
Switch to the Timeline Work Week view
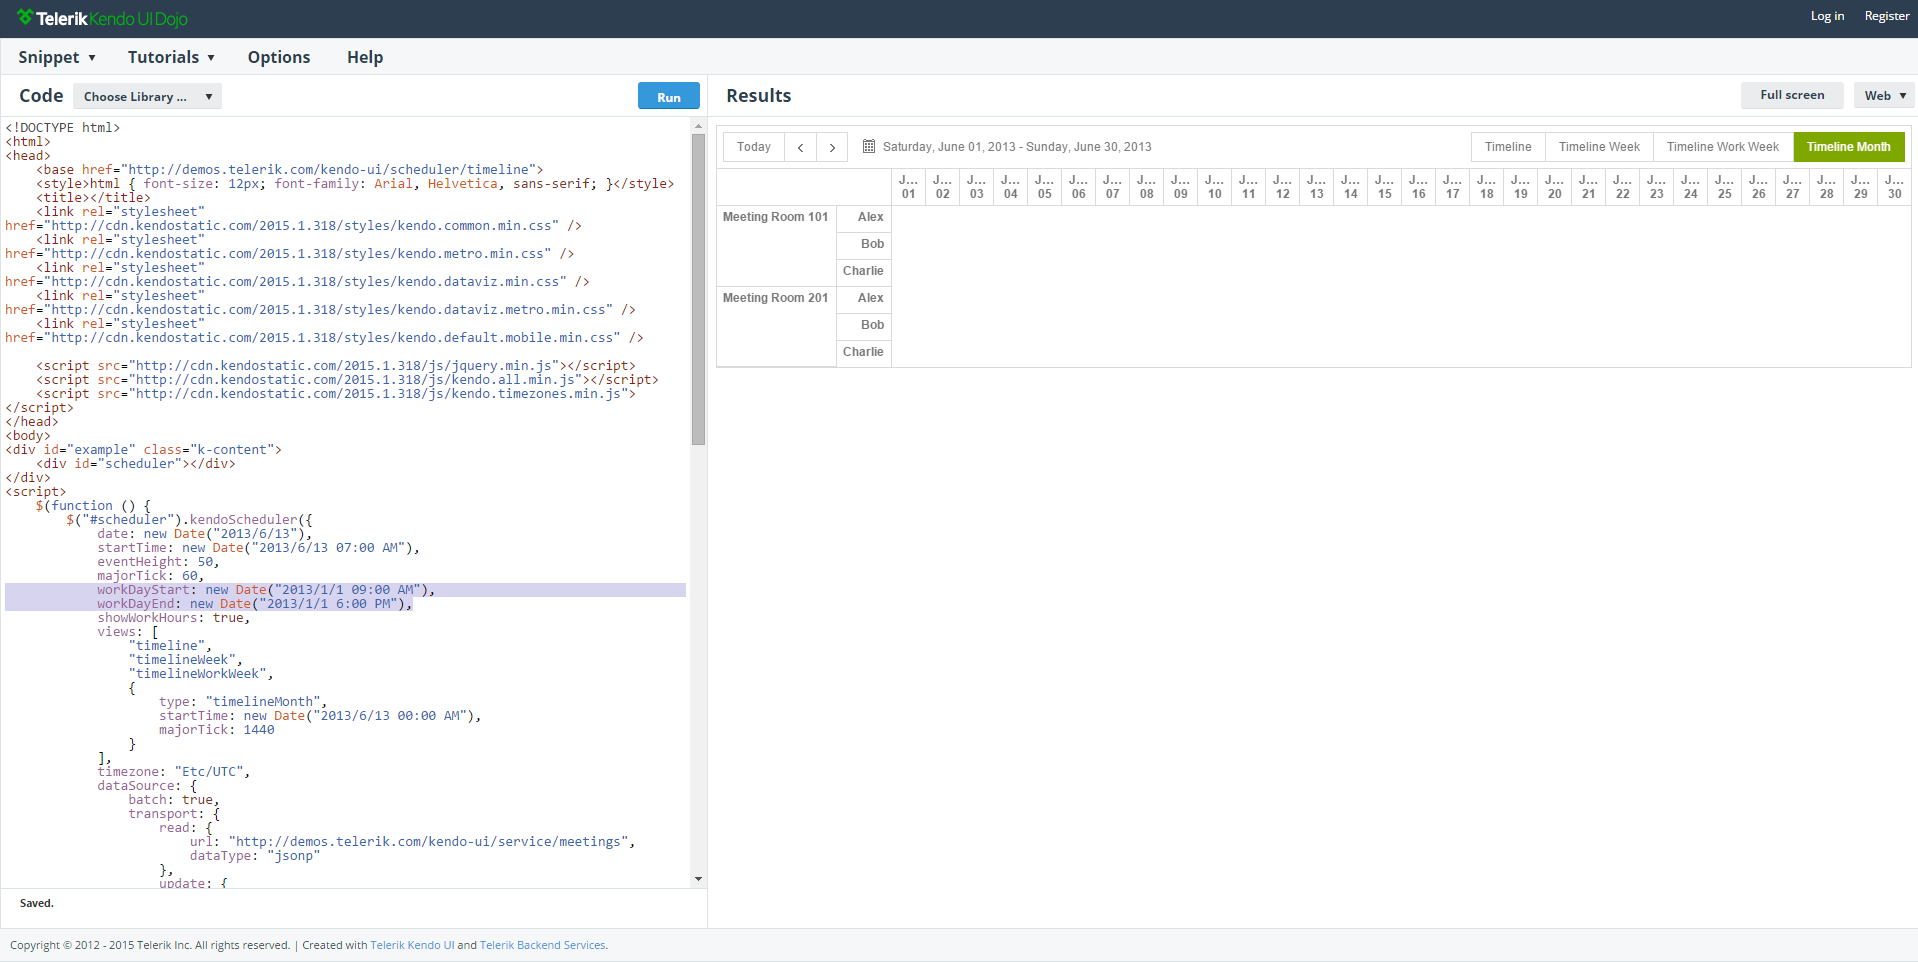[1722, 147]
